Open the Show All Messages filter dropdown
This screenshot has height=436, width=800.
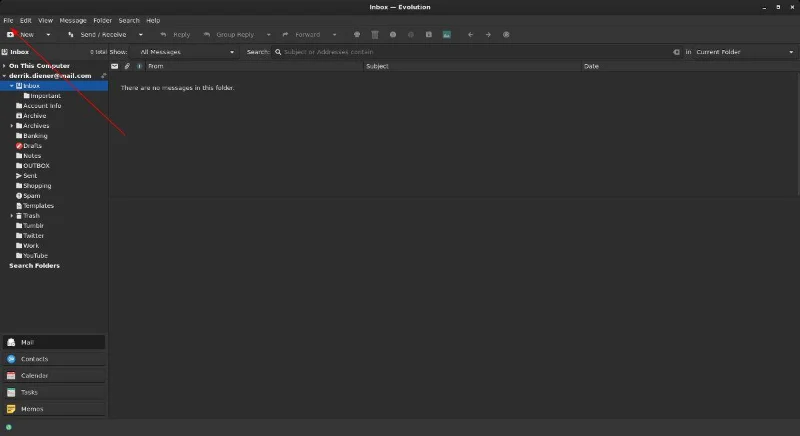click(x=186, y=52)
